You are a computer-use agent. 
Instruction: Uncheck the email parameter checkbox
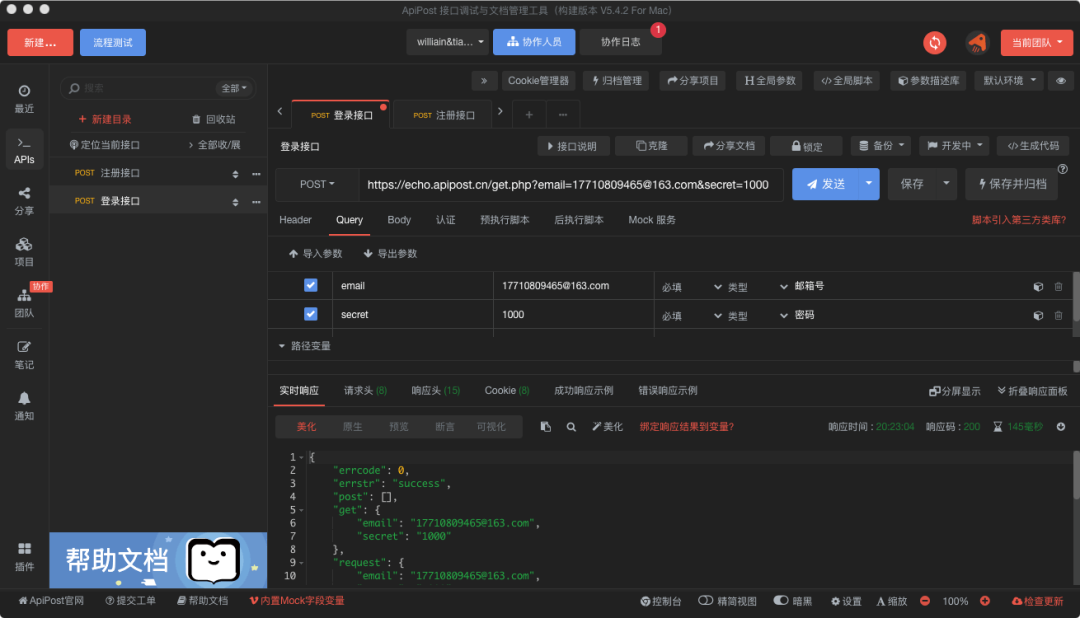(x=311, y=285)
